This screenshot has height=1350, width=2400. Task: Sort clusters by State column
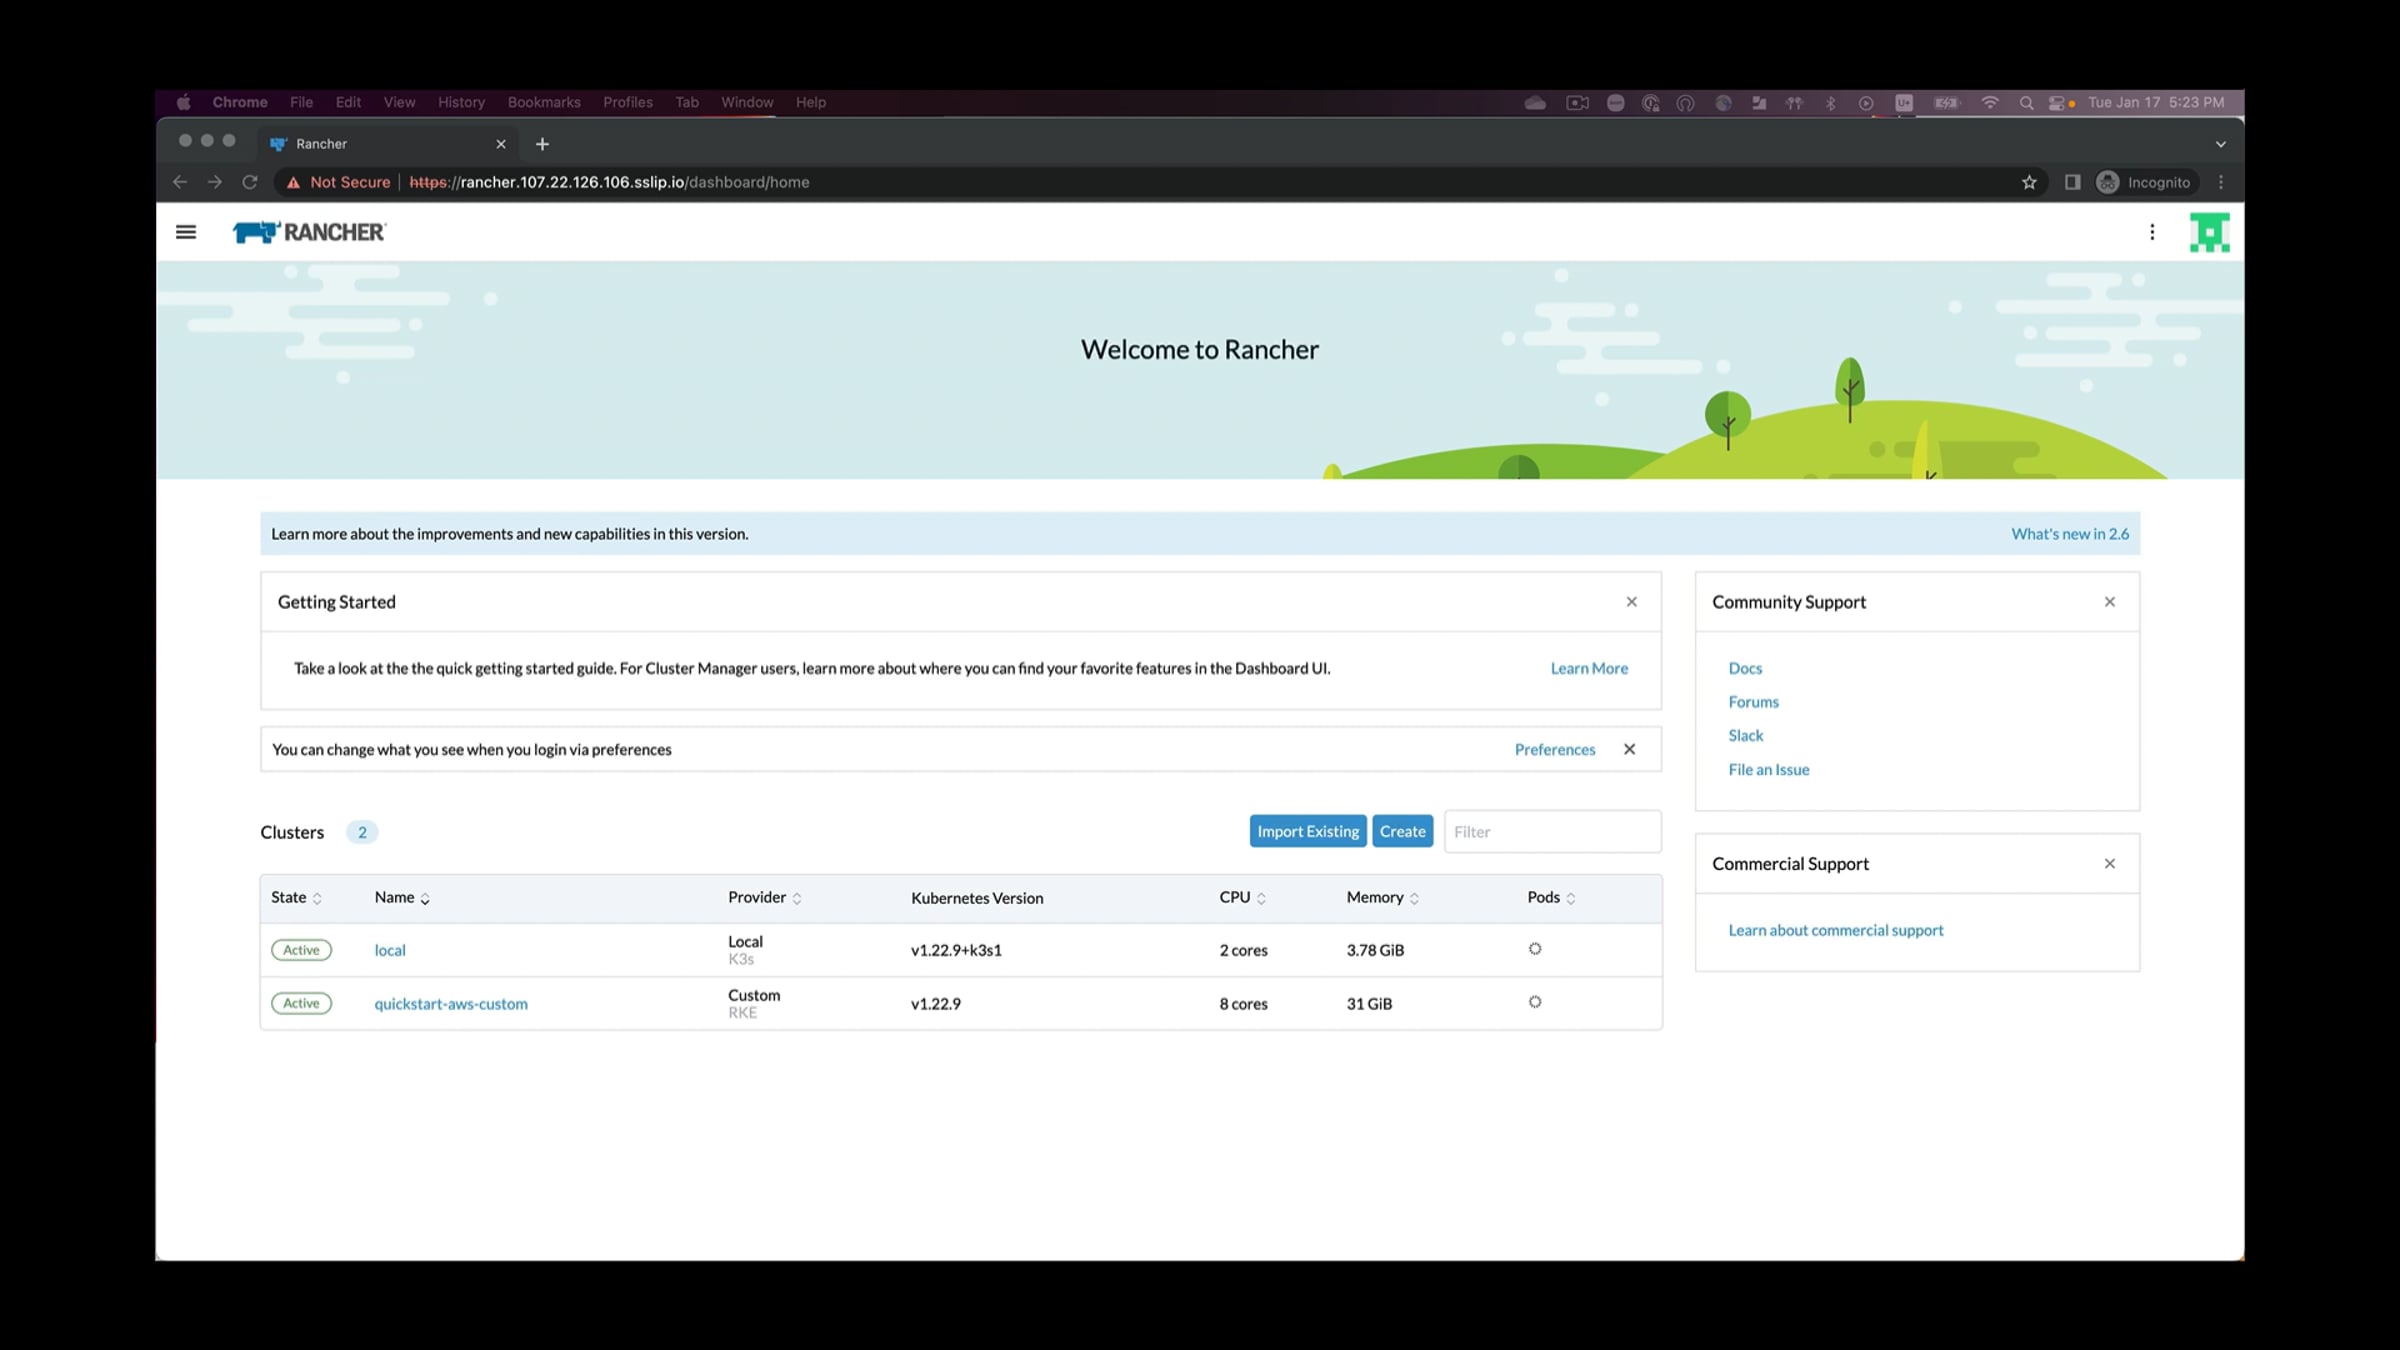point(297,898)
